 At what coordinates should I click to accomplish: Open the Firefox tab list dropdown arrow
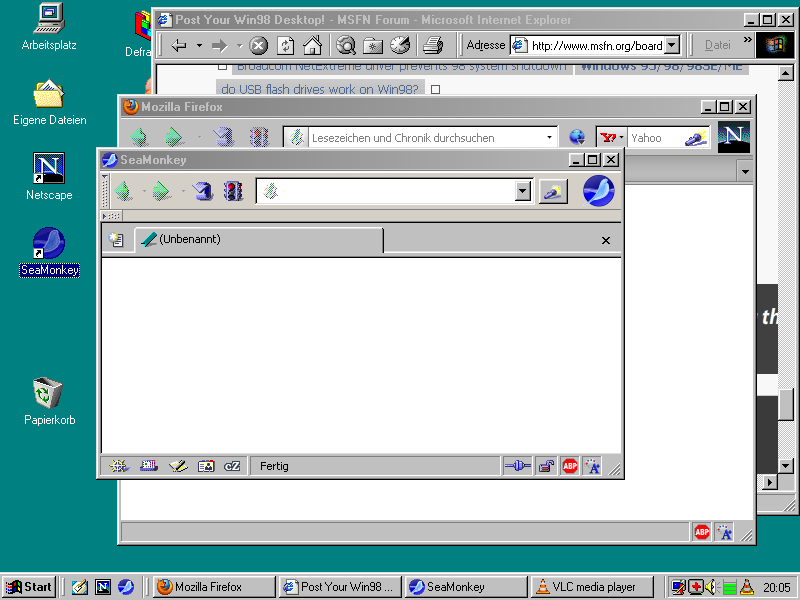(x=745, y=171)
